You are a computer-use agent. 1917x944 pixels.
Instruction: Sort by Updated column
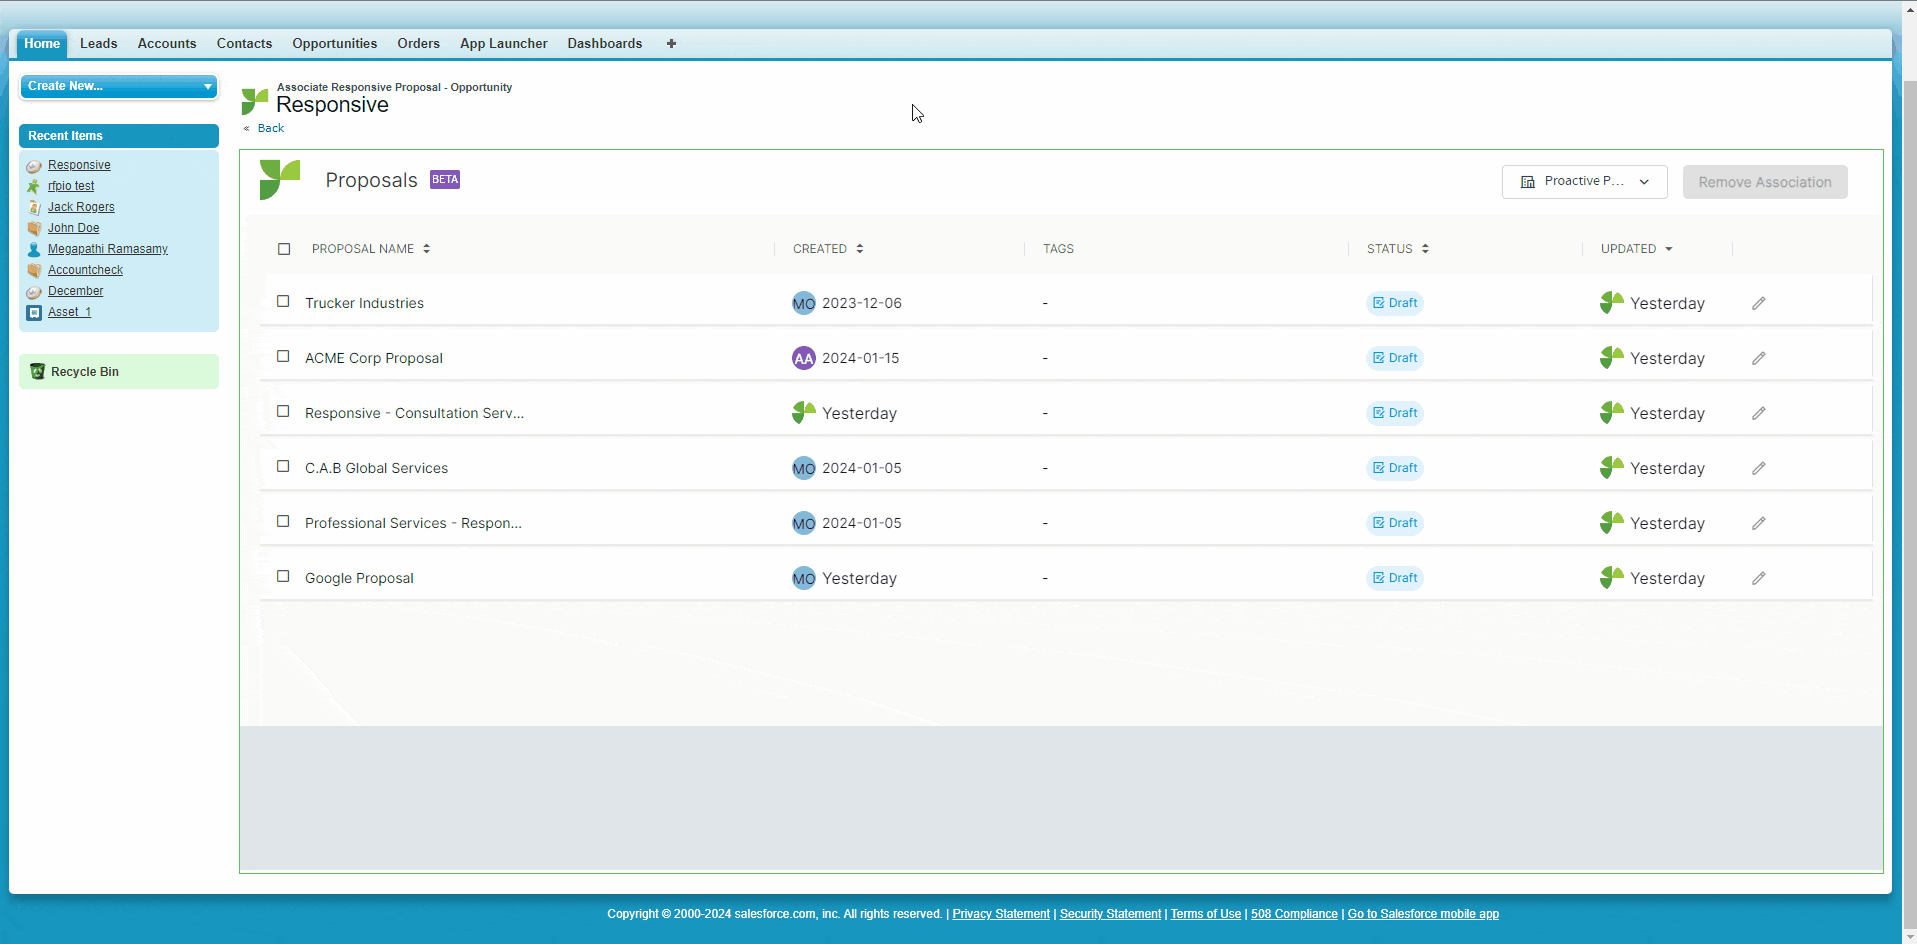1637,249
